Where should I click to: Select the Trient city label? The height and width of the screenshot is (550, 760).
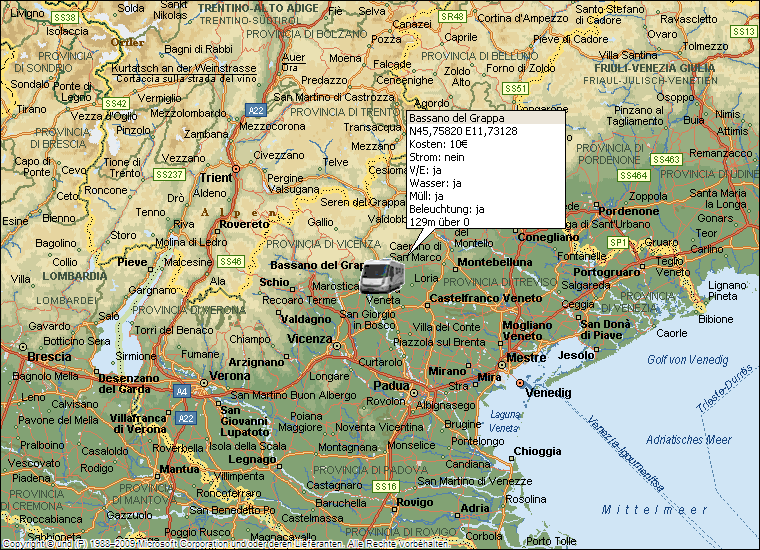click(x=216, y=178)
